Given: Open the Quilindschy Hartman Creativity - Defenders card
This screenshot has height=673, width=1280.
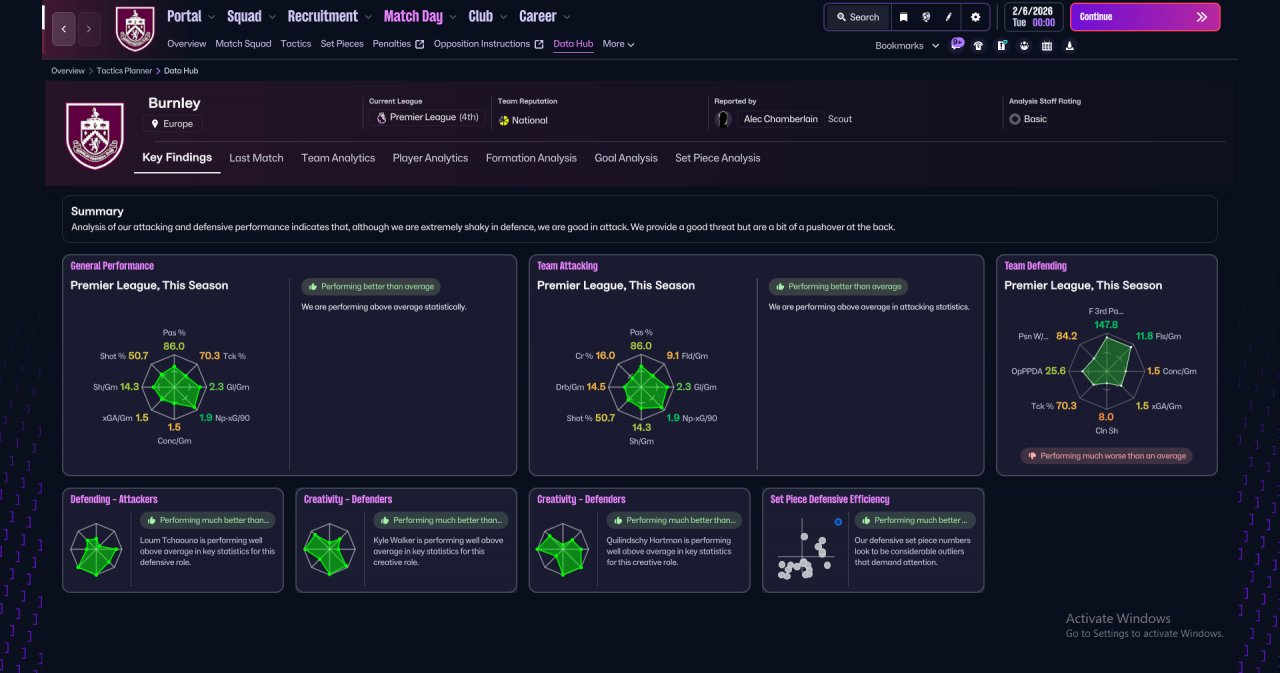Looking at the screenshot, I should coord(639,540).
